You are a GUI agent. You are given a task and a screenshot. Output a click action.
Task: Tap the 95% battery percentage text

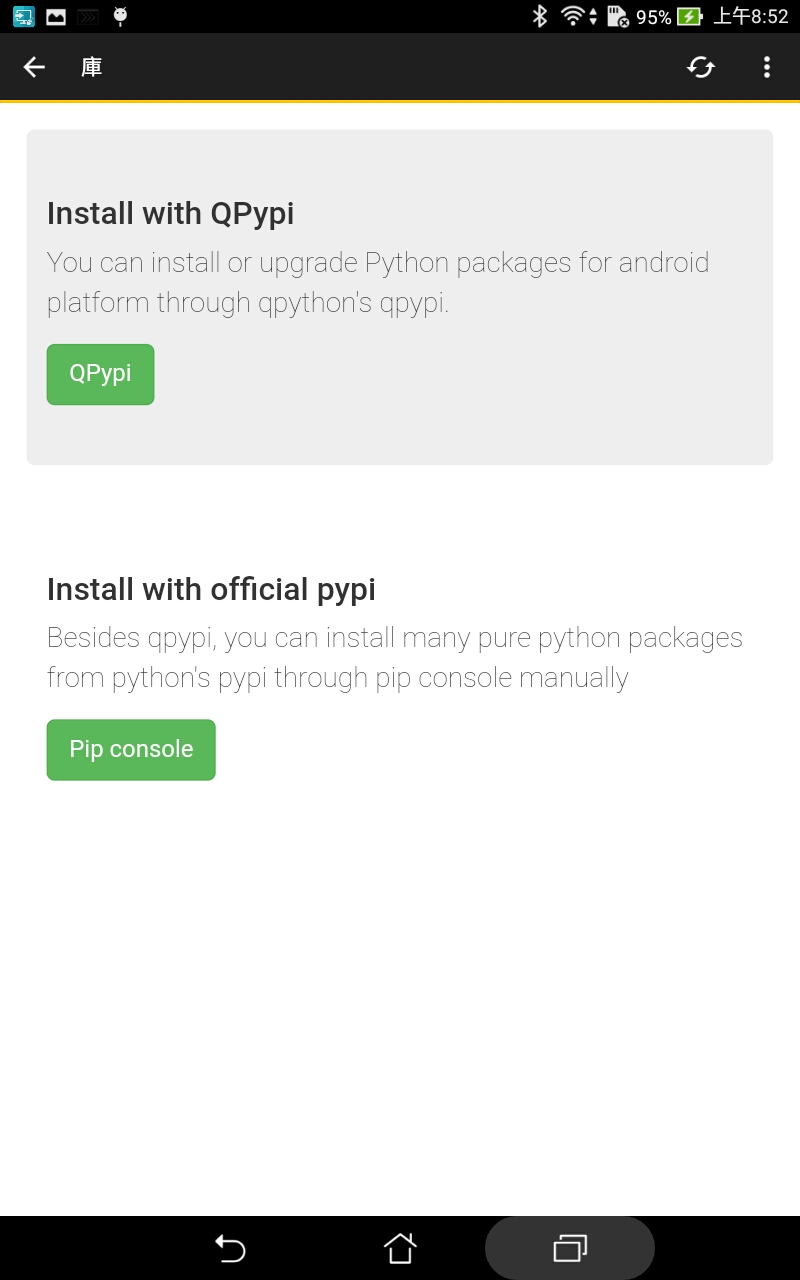pyautogui.click(x=653, y=17)
